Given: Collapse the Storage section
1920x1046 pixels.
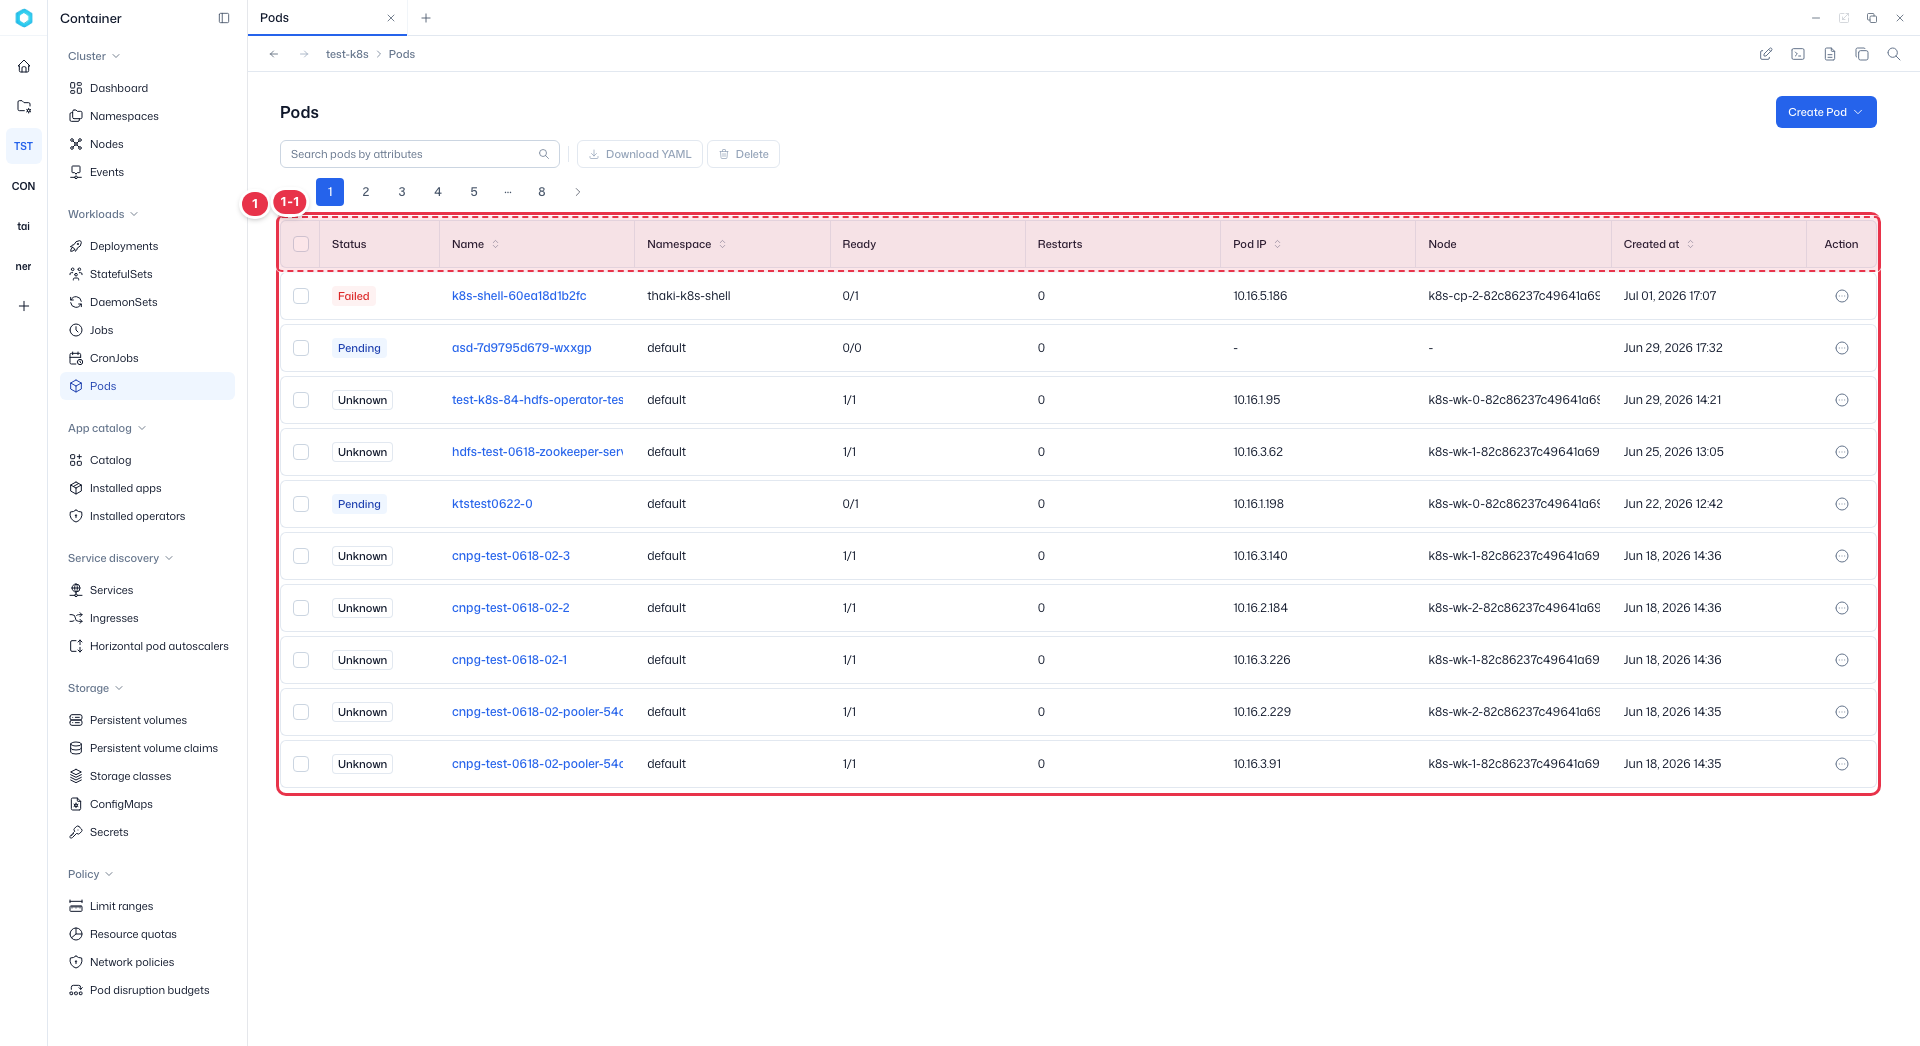Looking at the screenshot, I should click(95, 688).
